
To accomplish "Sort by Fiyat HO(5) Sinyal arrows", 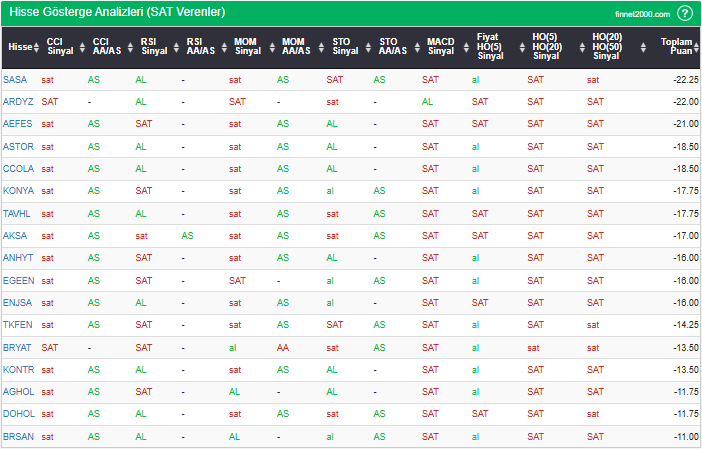I will click(x=522, y=47).
